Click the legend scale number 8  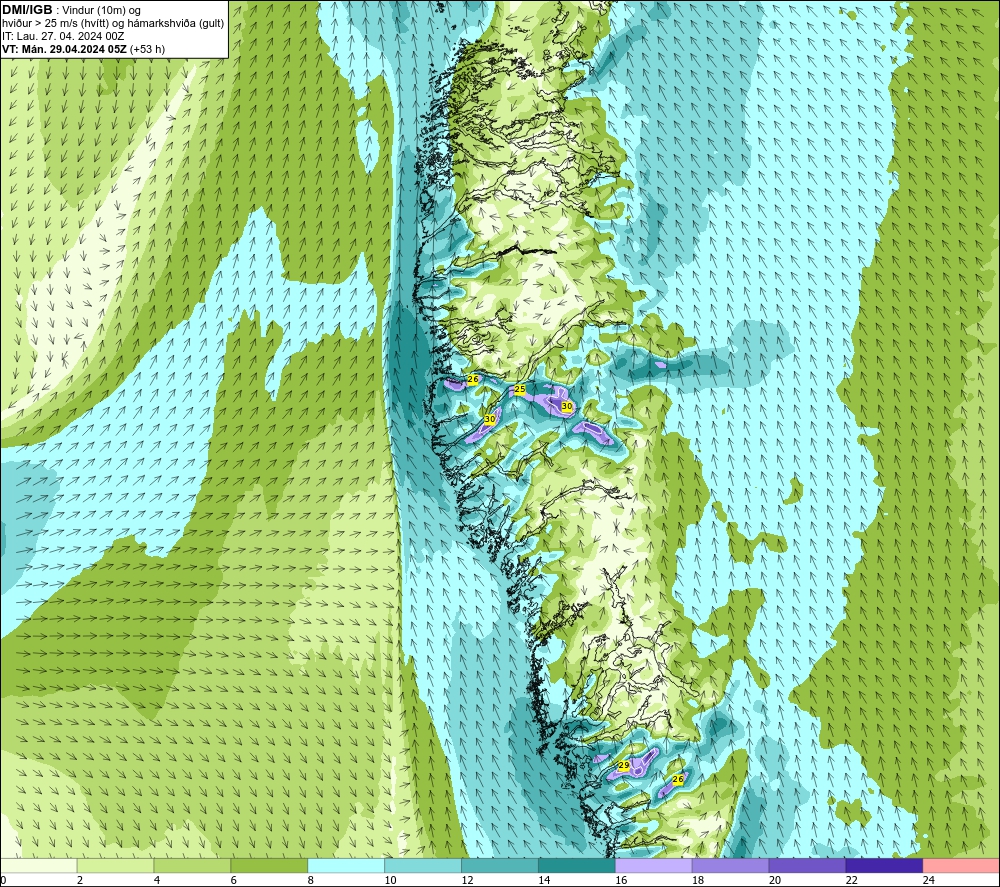click(x=311, y=880)
